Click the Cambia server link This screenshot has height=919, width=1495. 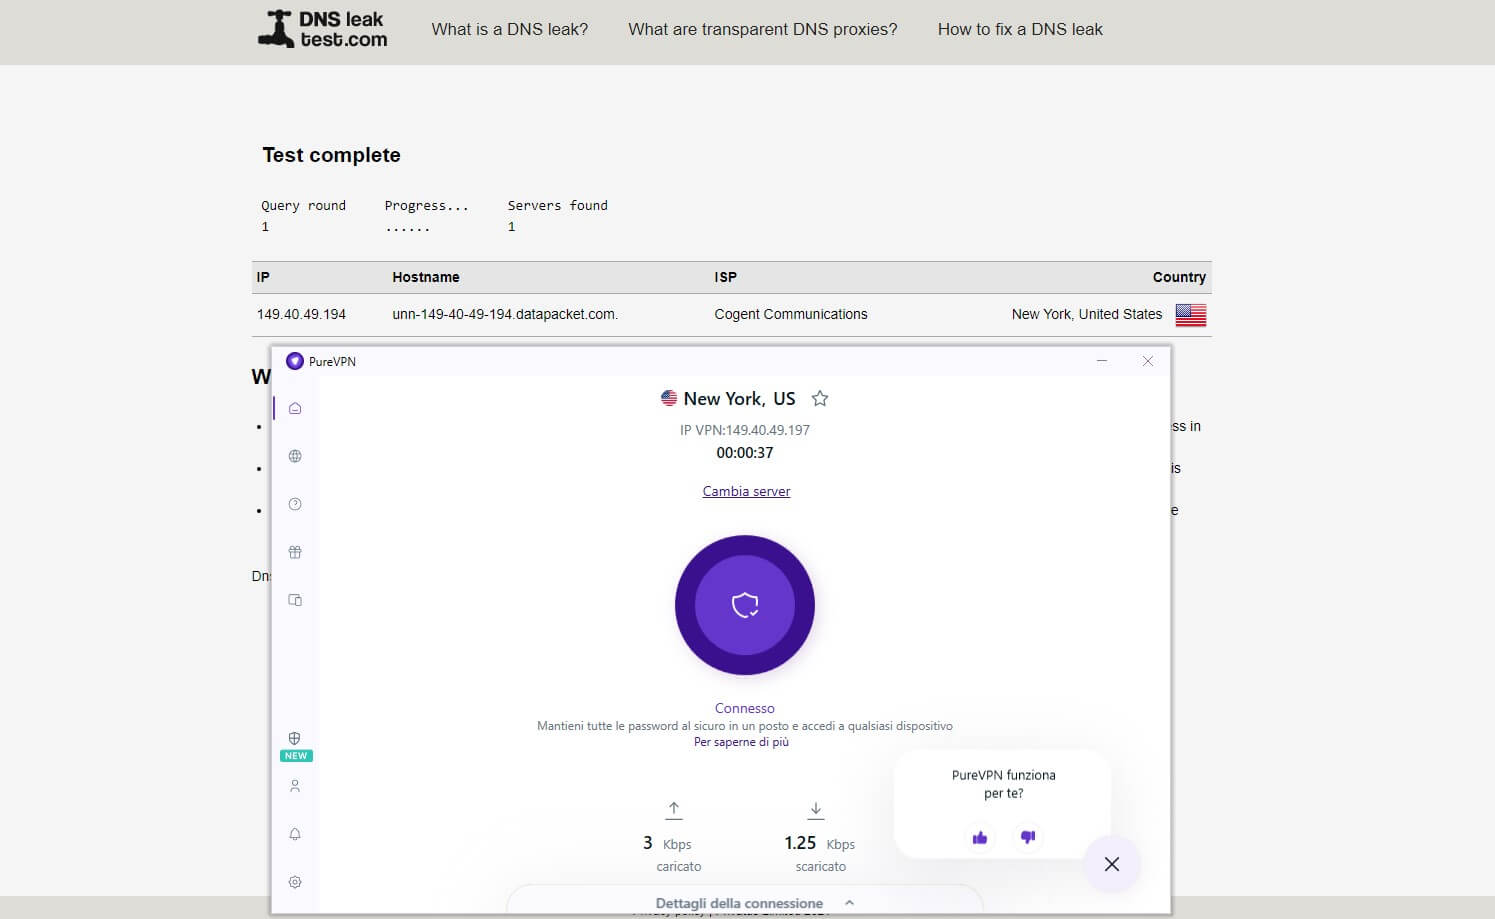pyautogui.click(x=746, y=491)
